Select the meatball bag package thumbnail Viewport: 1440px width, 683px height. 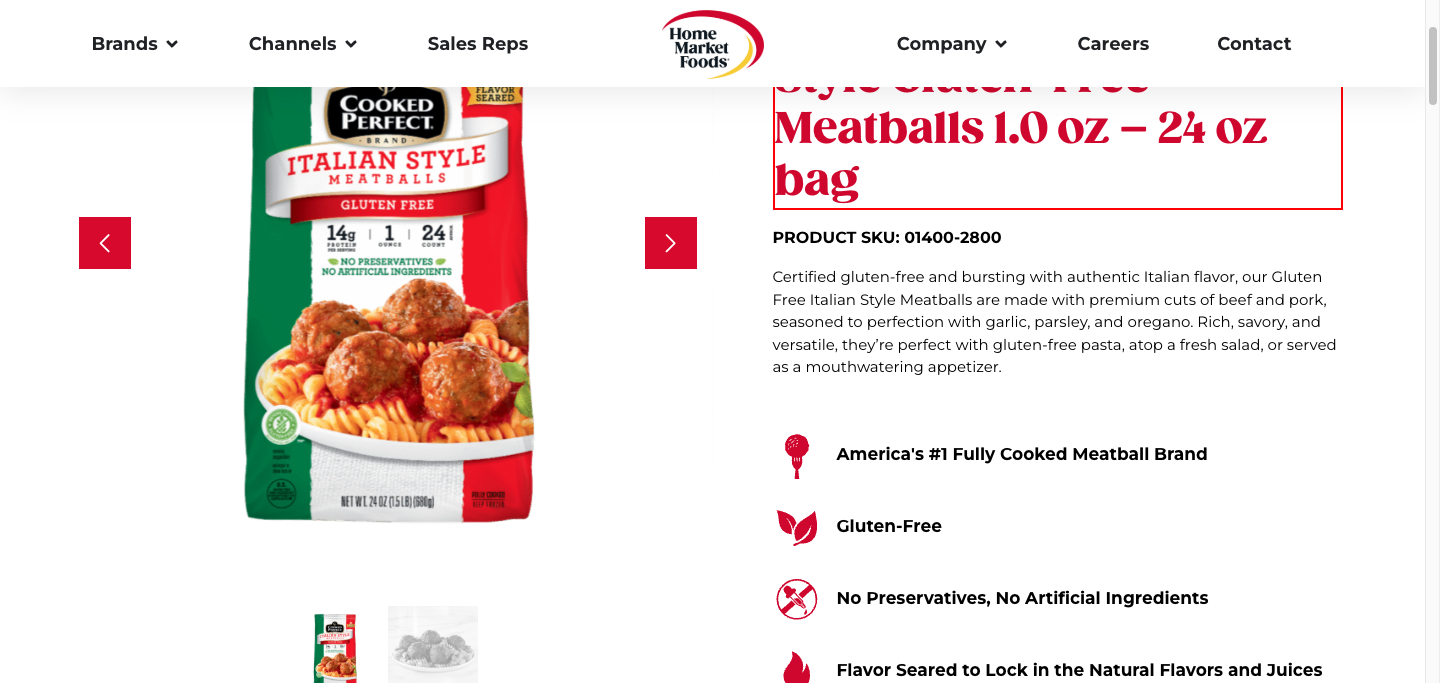tap(335, 647)
